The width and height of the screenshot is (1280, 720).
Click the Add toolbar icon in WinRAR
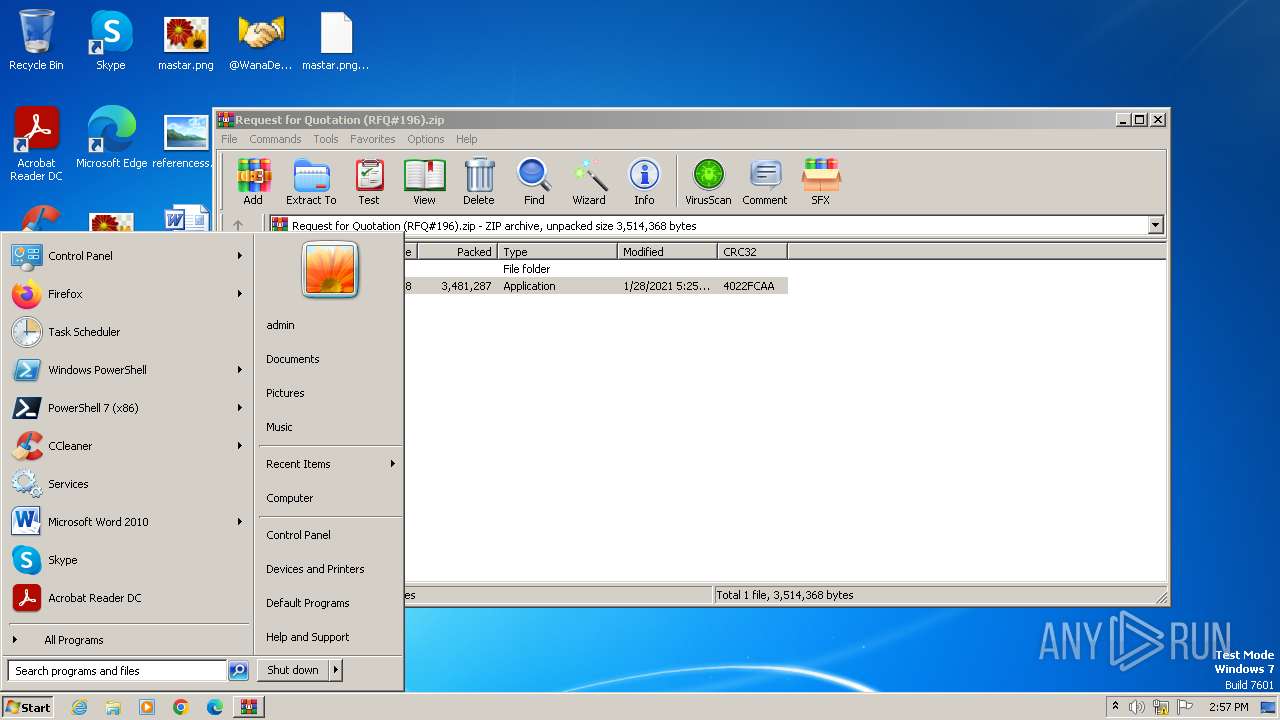tap(253, 181)
